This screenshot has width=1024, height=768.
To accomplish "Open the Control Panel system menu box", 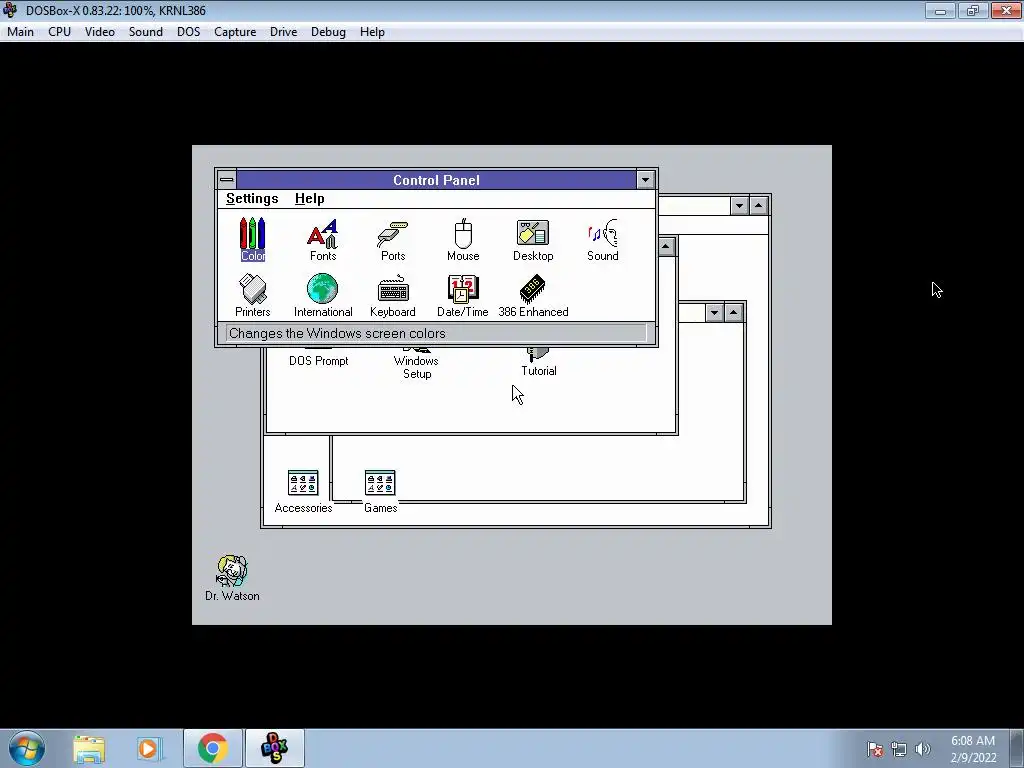I will coord(227,180).
